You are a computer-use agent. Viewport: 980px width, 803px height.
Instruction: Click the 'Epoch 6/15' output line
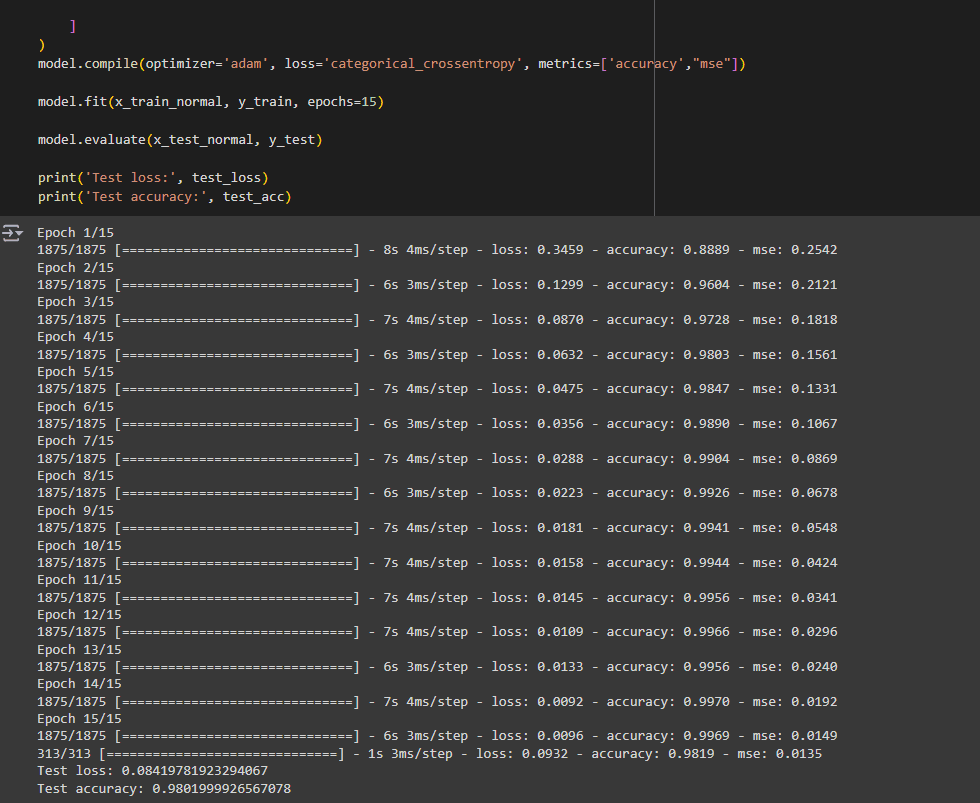tap(76, 407)
